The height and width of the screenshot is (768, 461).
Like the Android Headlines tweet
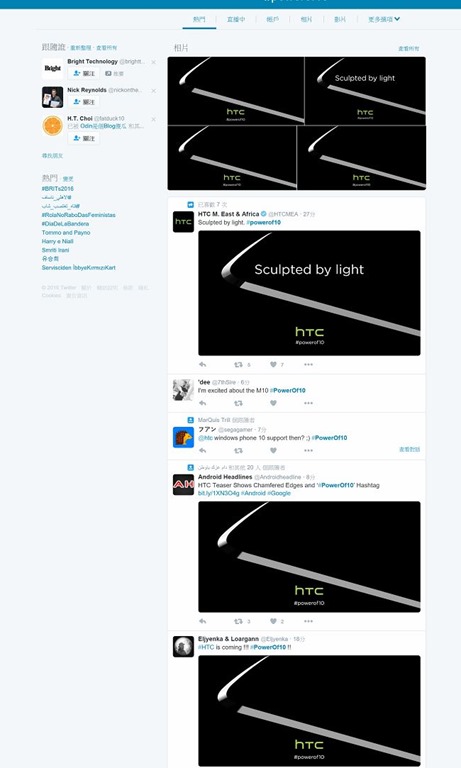273,621
